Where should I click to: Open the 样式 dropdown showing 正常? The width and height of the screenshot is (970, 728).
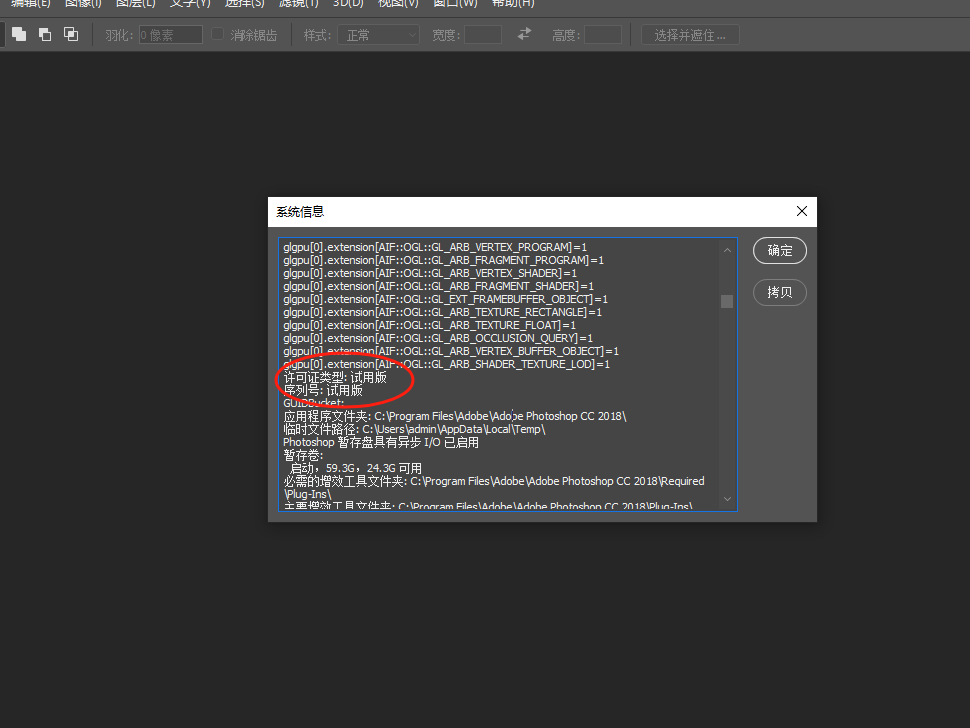click(x=379, y=35)
